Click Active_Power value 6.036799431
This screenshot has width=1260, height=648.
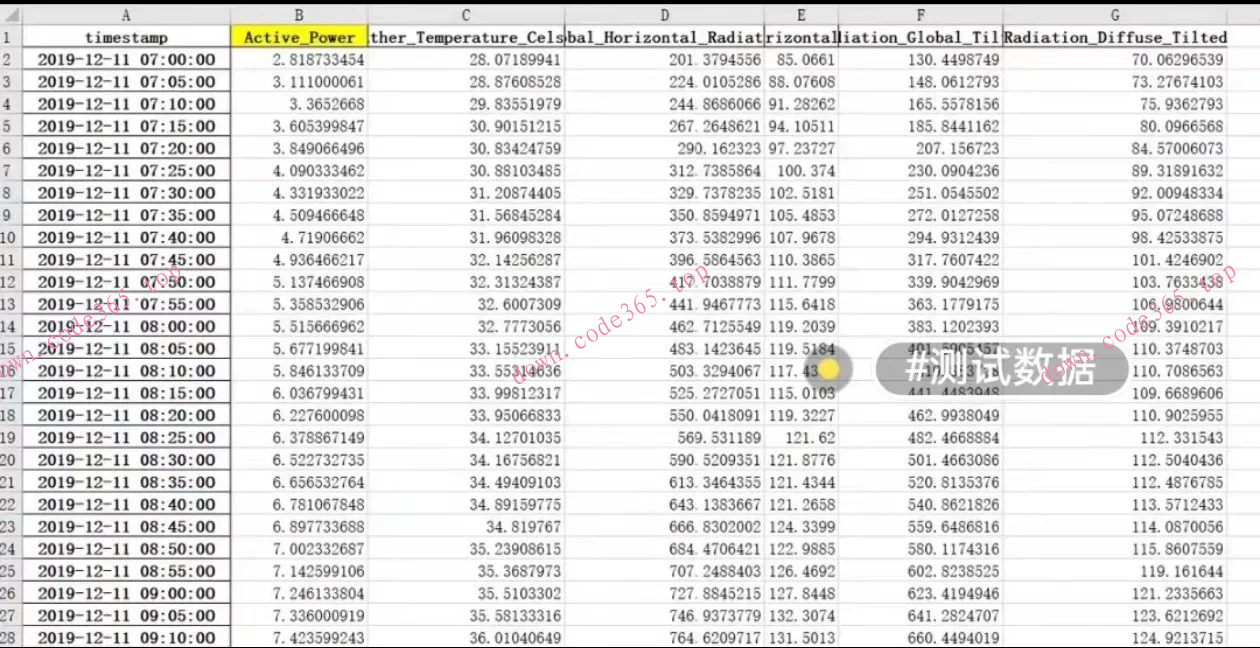(299, 393)
